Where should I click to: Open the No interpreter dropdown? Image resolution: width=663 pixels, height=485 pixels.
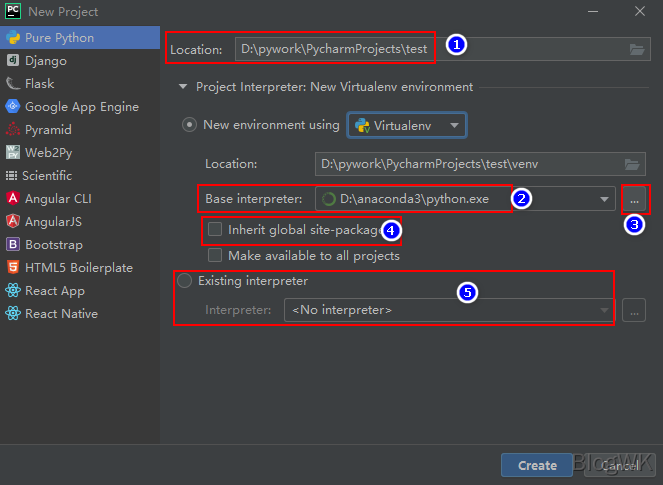[x=449, y=310]
